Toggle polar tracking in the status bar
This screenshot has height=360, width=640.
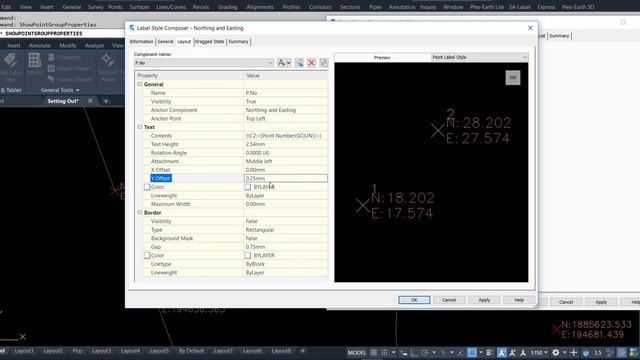[x=425, y=353]
